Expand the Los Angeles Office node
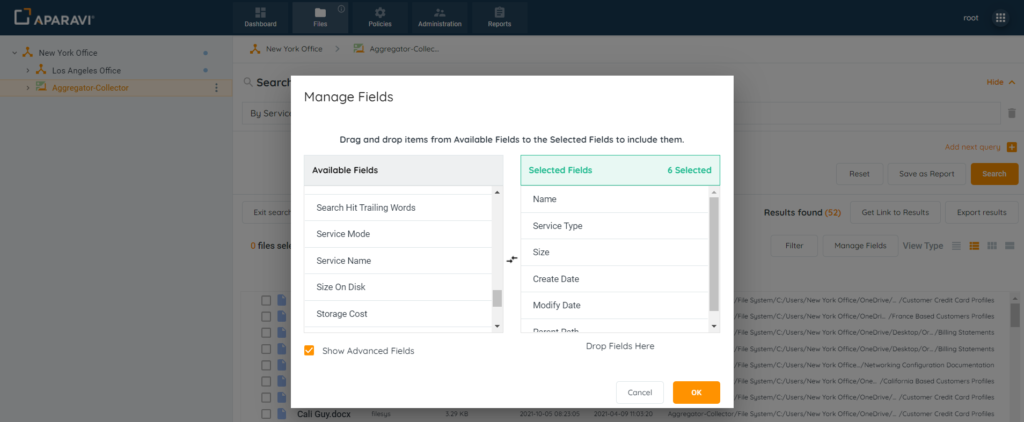The width and height of the screenshot is (1024, 422). (x=28, y=71)
